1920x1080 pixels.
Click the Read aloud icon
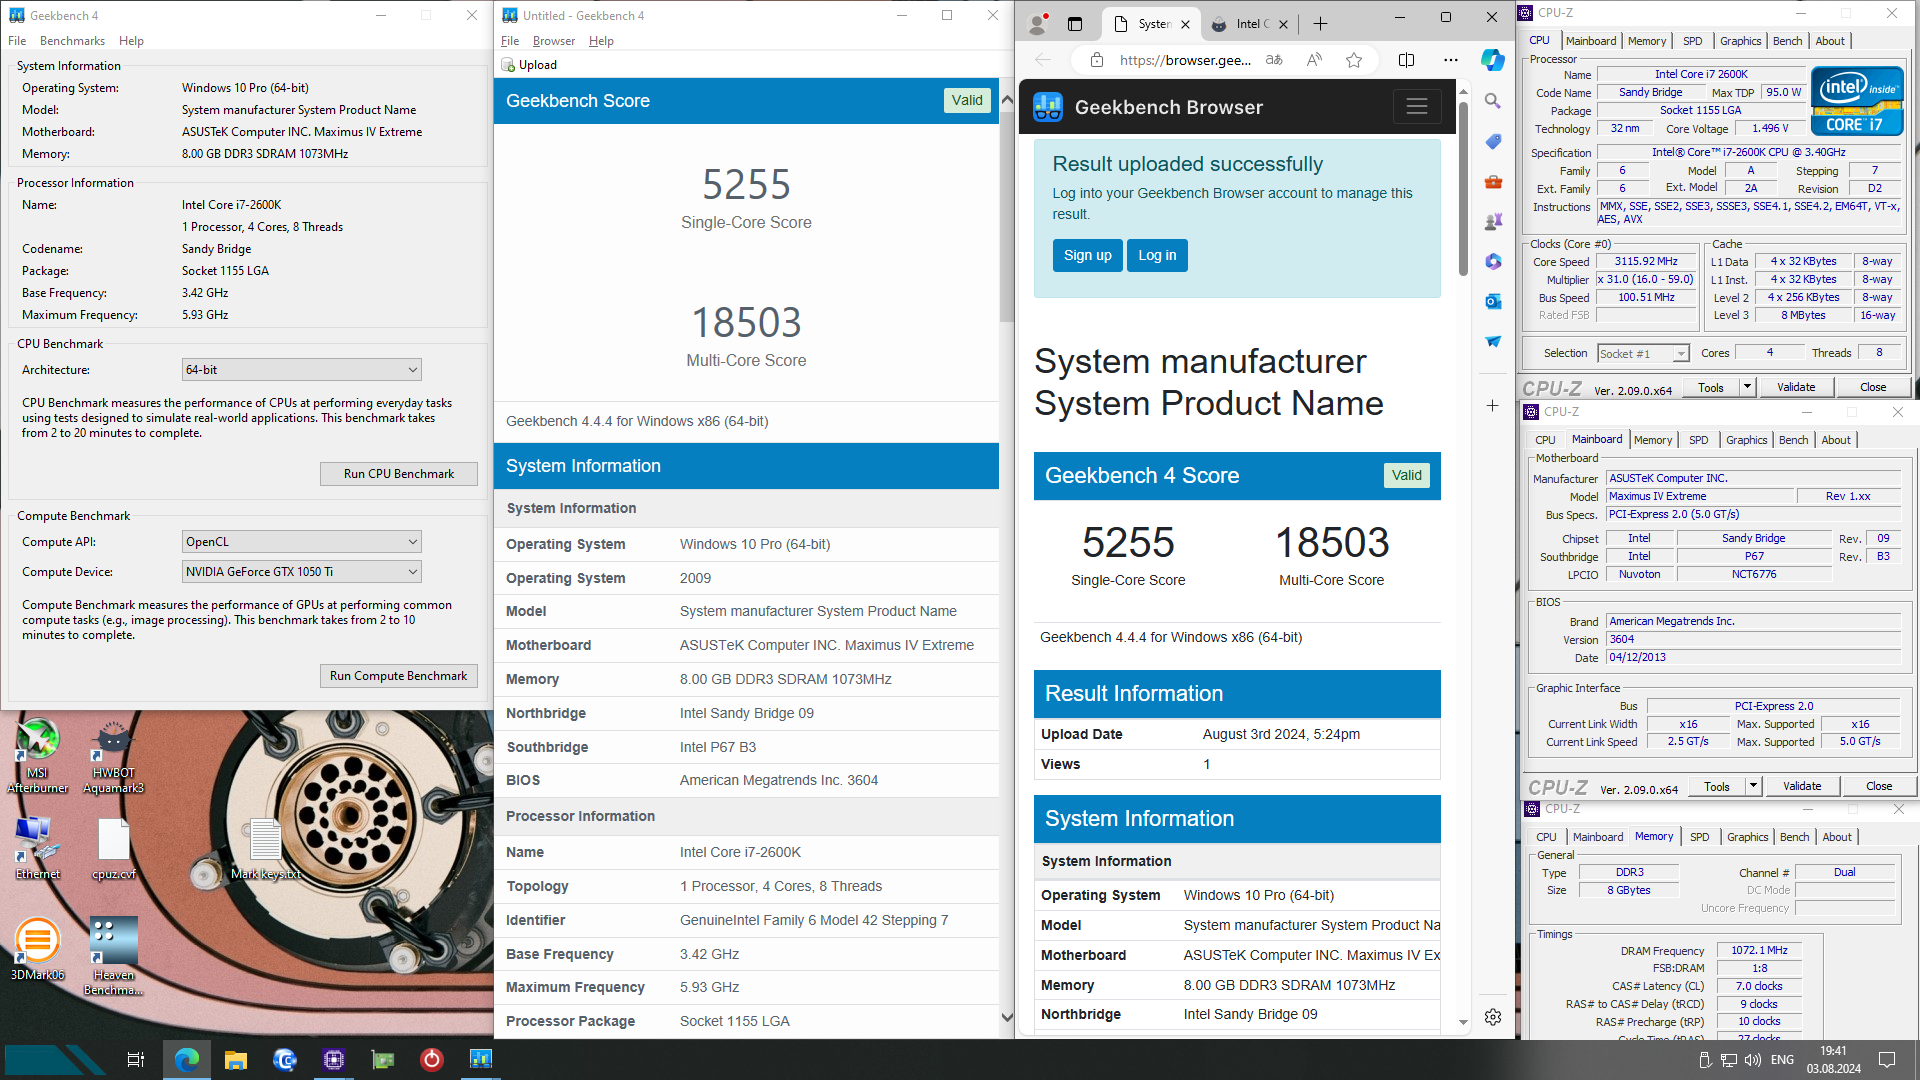point(1314,60)
